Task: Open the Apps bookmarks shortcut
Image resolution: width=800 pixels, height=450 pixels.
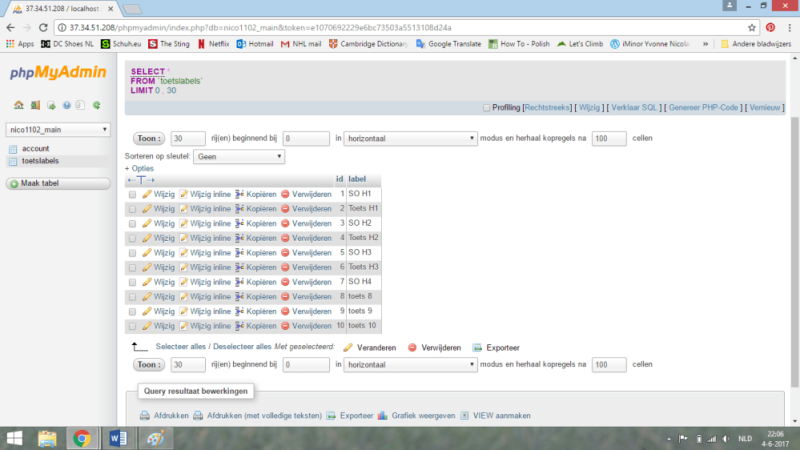Action: (x=19, y=44)
